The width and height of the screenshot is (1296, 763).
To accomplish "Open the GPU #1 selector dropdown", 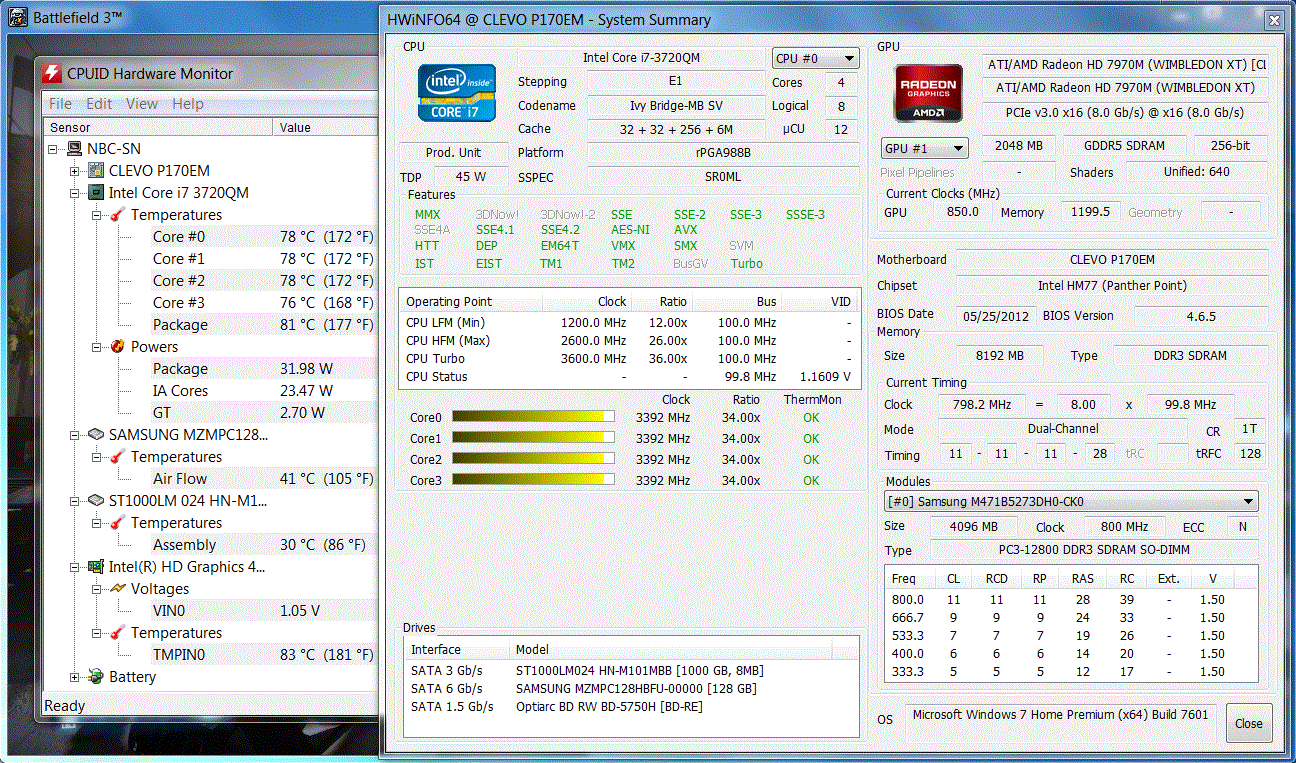I will (x=925, y=148).
